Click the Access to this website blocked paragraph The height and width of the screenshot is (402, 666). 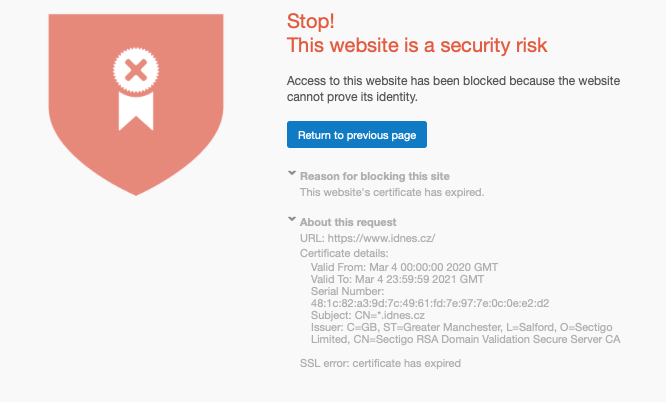[453, 89]
